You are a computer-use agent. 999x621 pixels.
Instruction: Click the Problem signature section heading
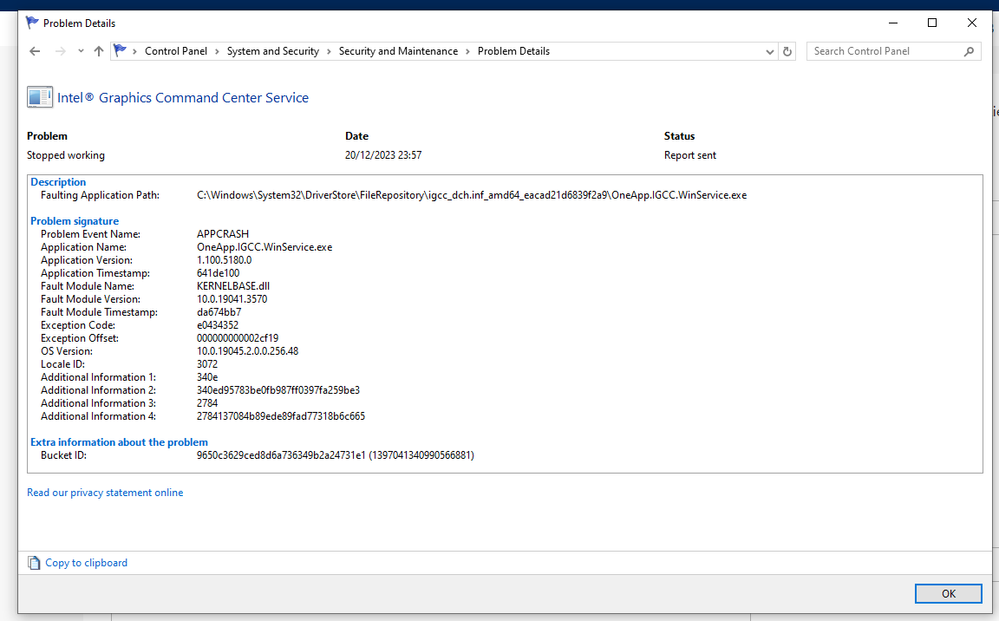pyautogui.click(x=75, y=221)
